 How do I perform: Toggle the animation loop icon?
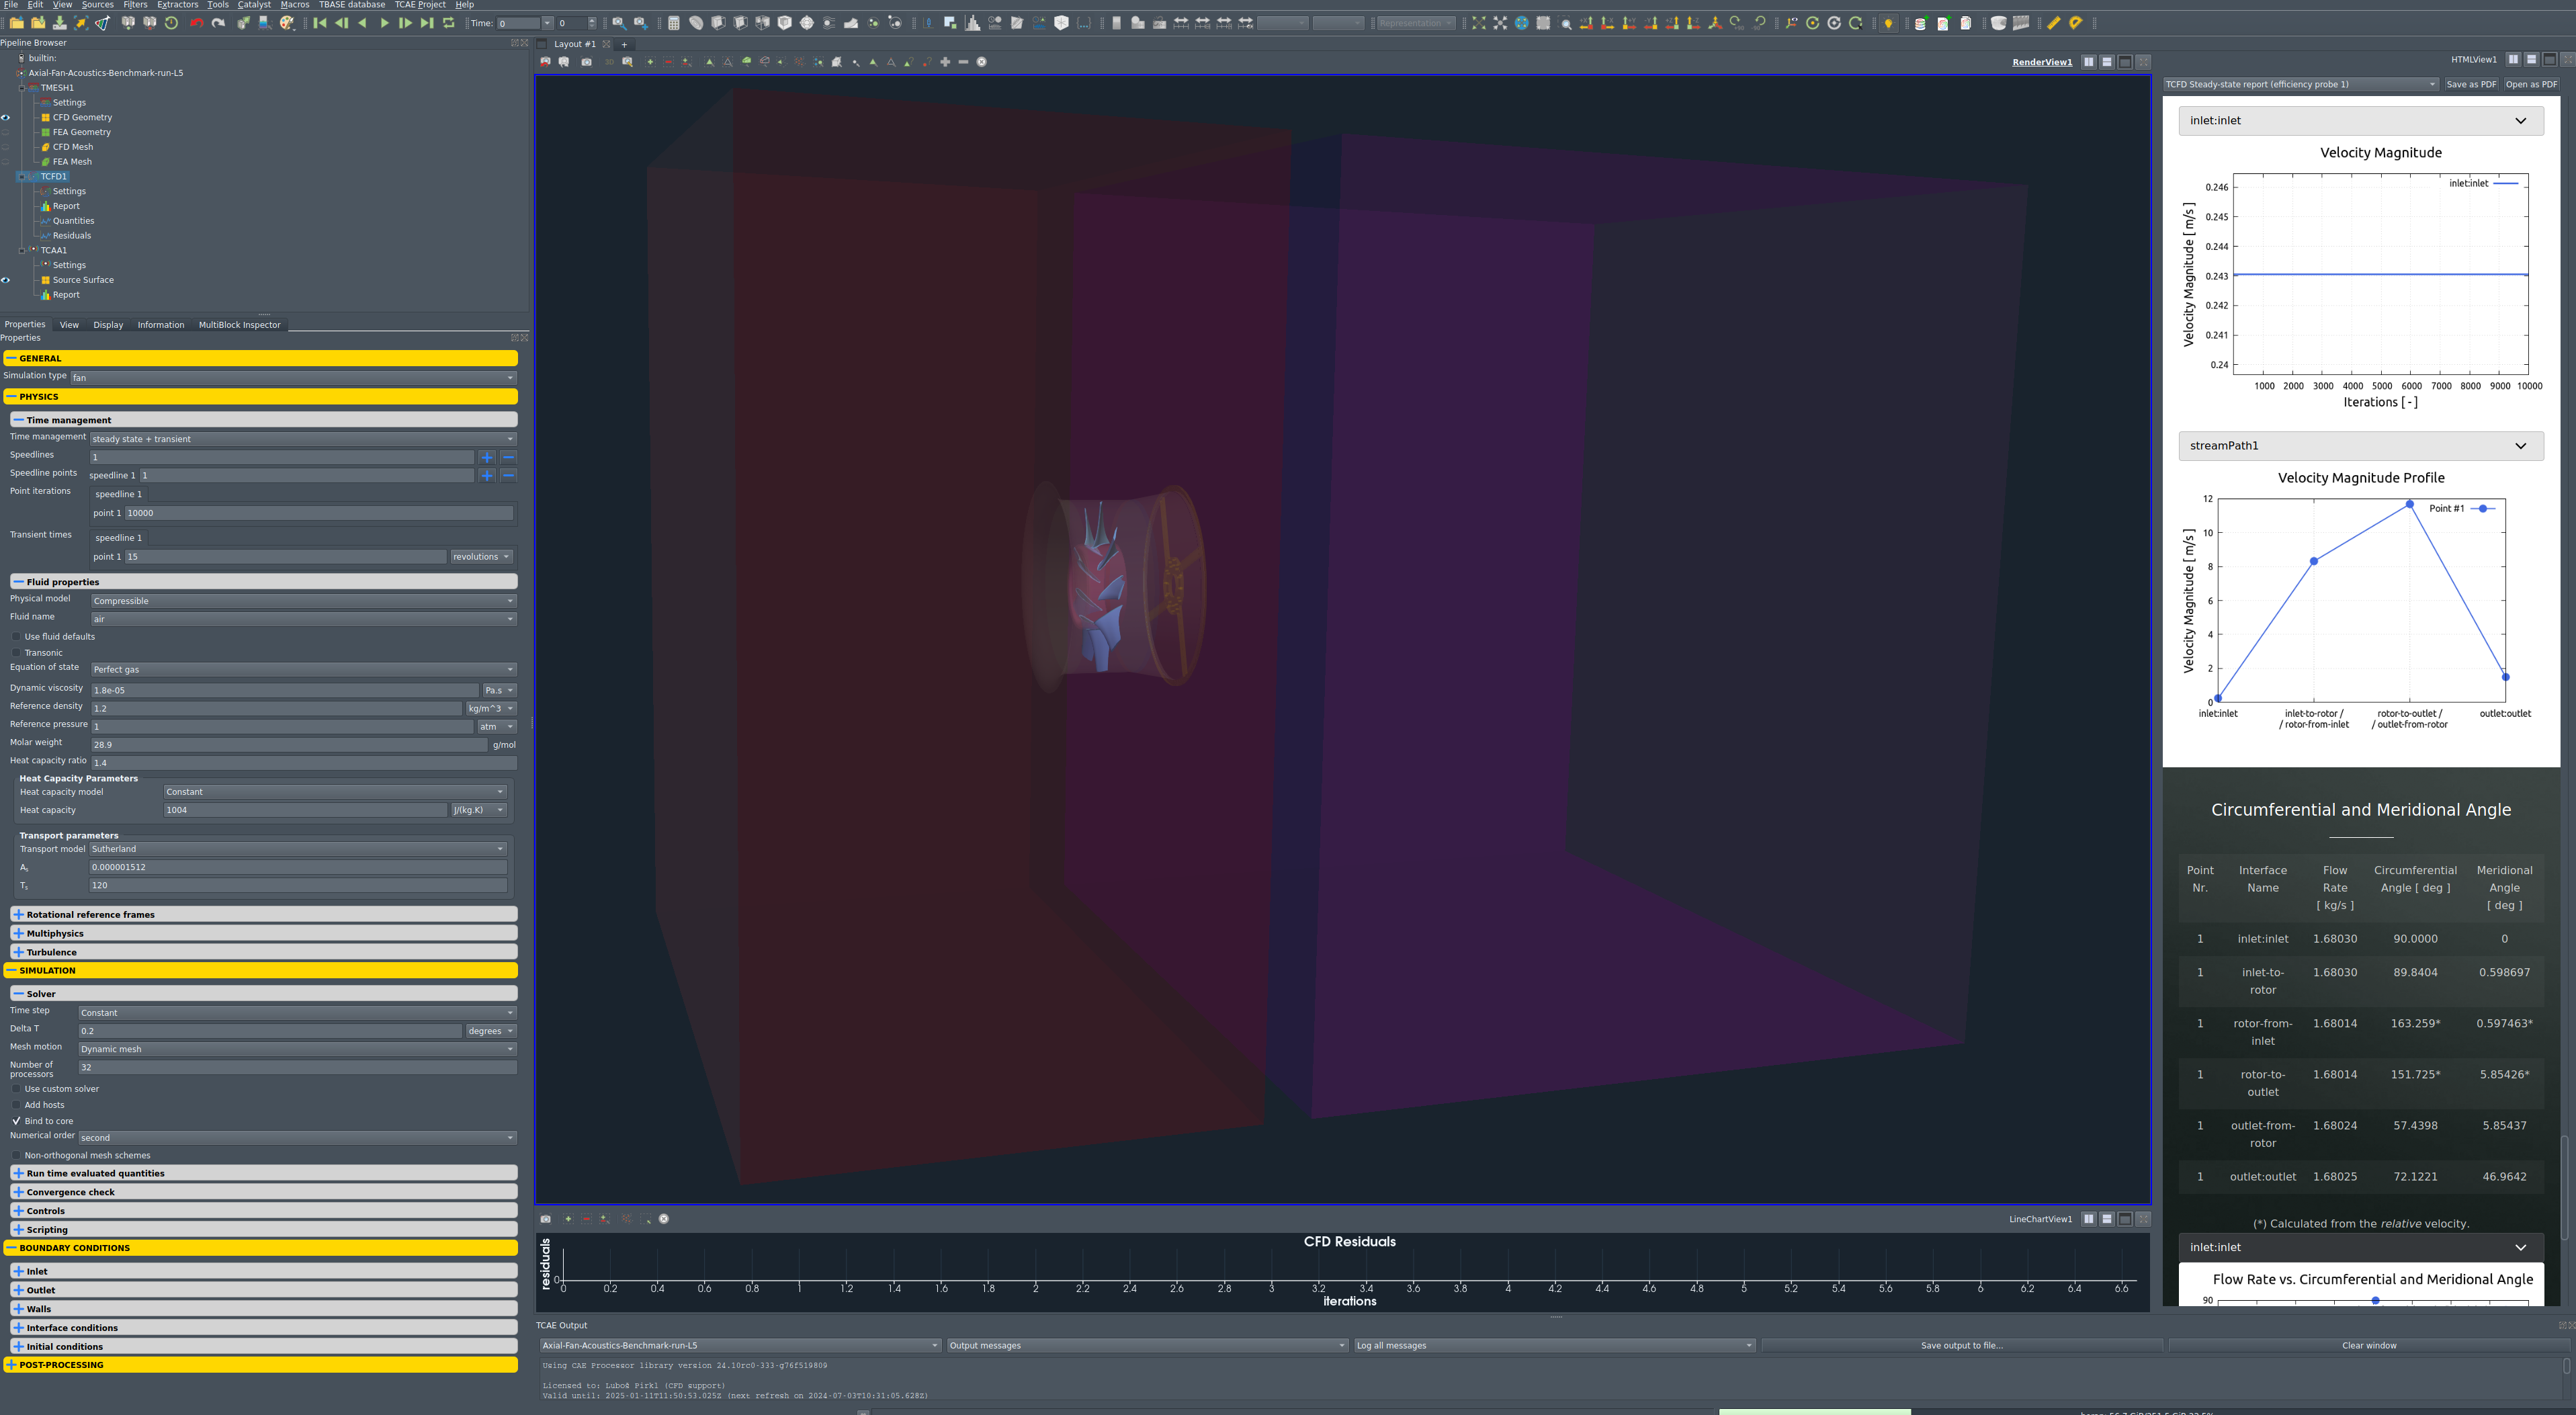[449, 23]
